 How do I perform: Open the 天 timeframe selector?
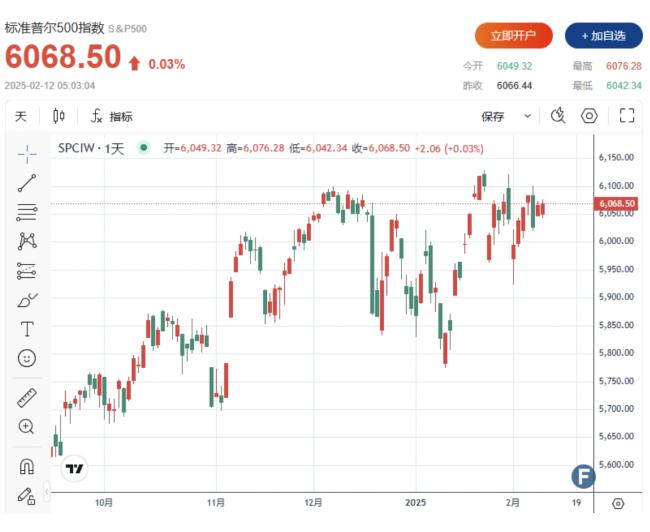point(21,117)
